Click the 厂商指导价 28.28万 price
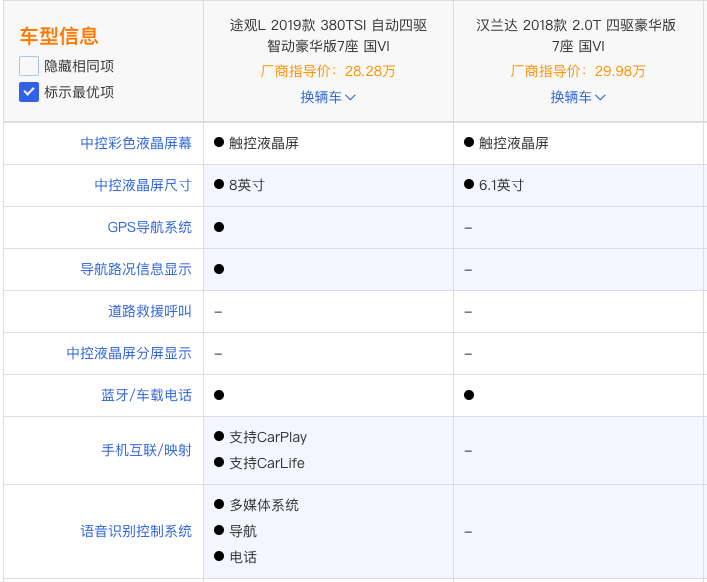The width and height of the screenshot is (707, 582). [x=328, y=71]
